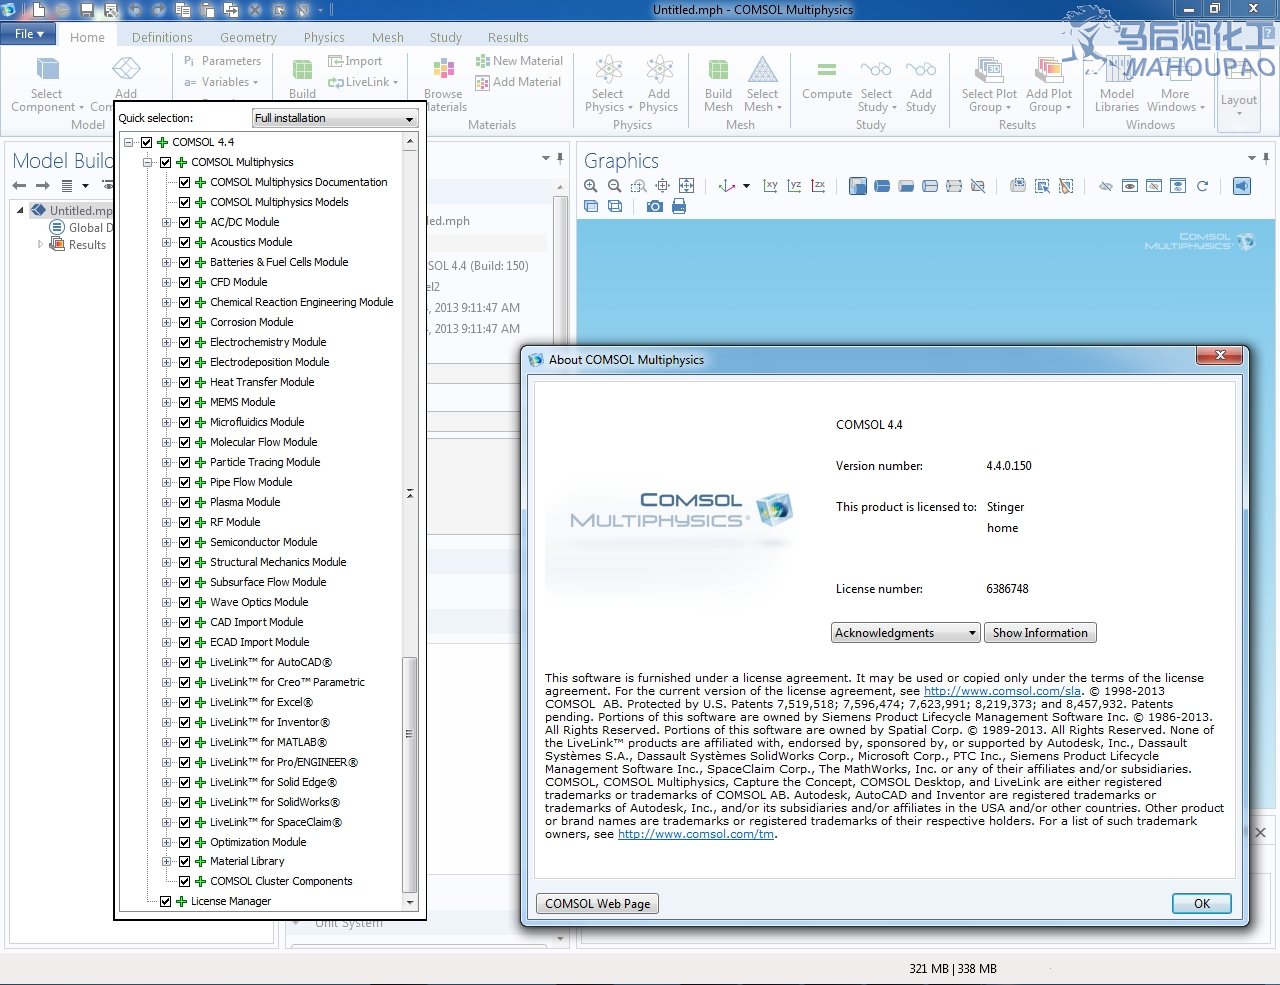1280x985 pixels.
Task: Switch to the Geometry tab
Action: [248, 37]
